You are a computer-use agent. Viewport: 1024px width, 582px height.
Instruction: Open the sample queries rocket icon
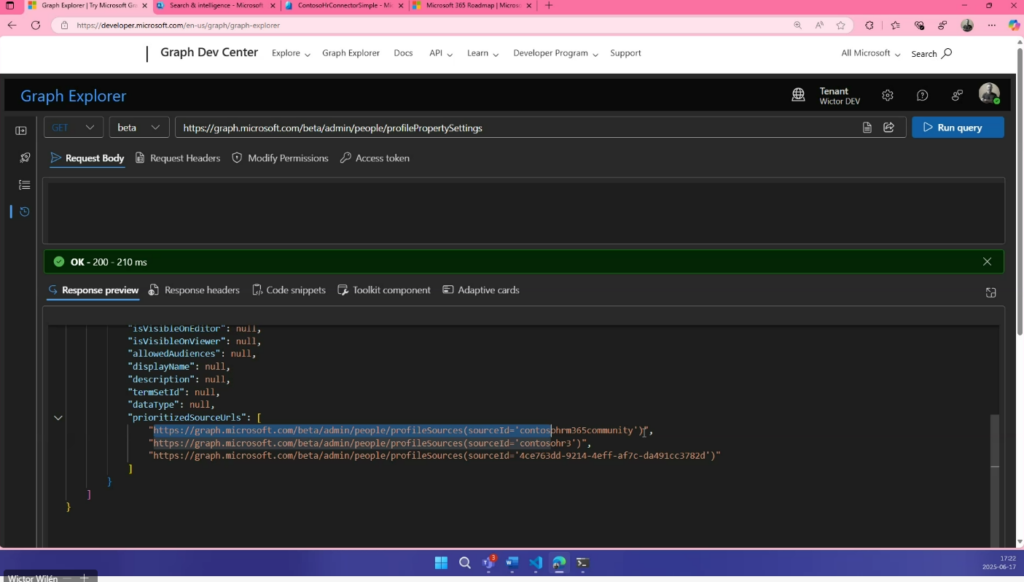[24, 157]
